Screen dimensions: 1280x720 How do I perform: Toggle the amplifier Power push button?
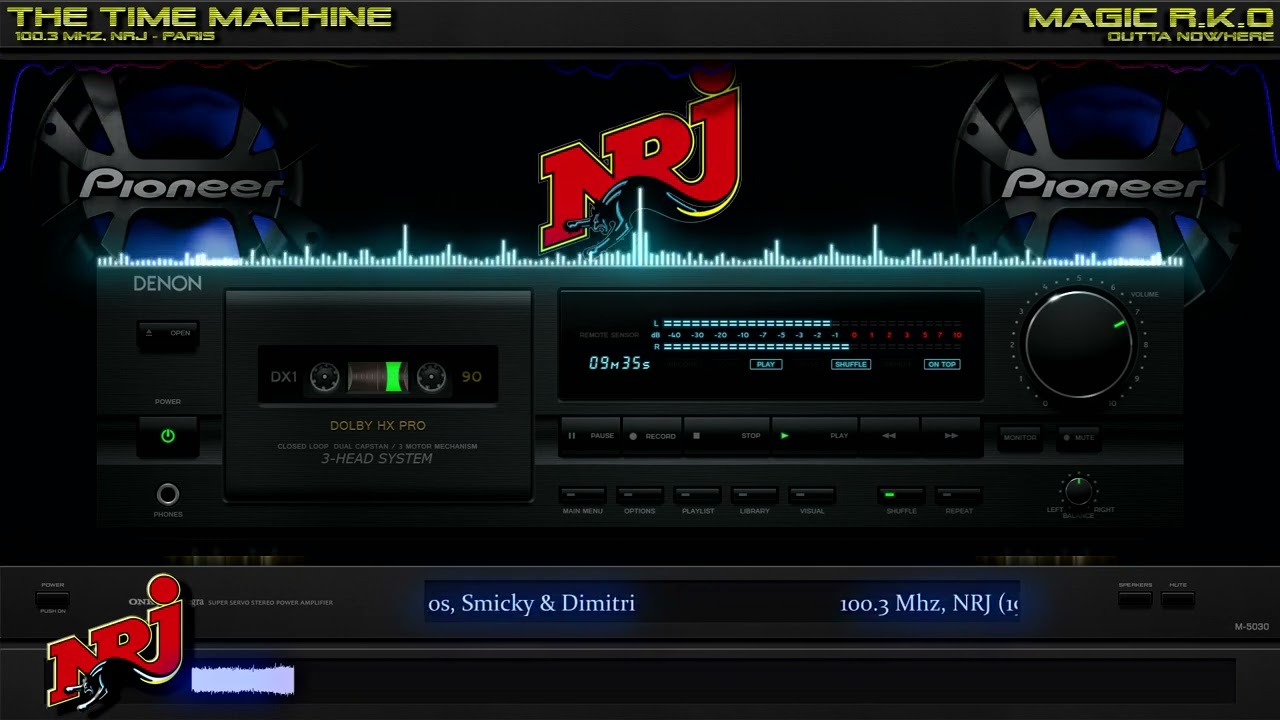[53, 599]
